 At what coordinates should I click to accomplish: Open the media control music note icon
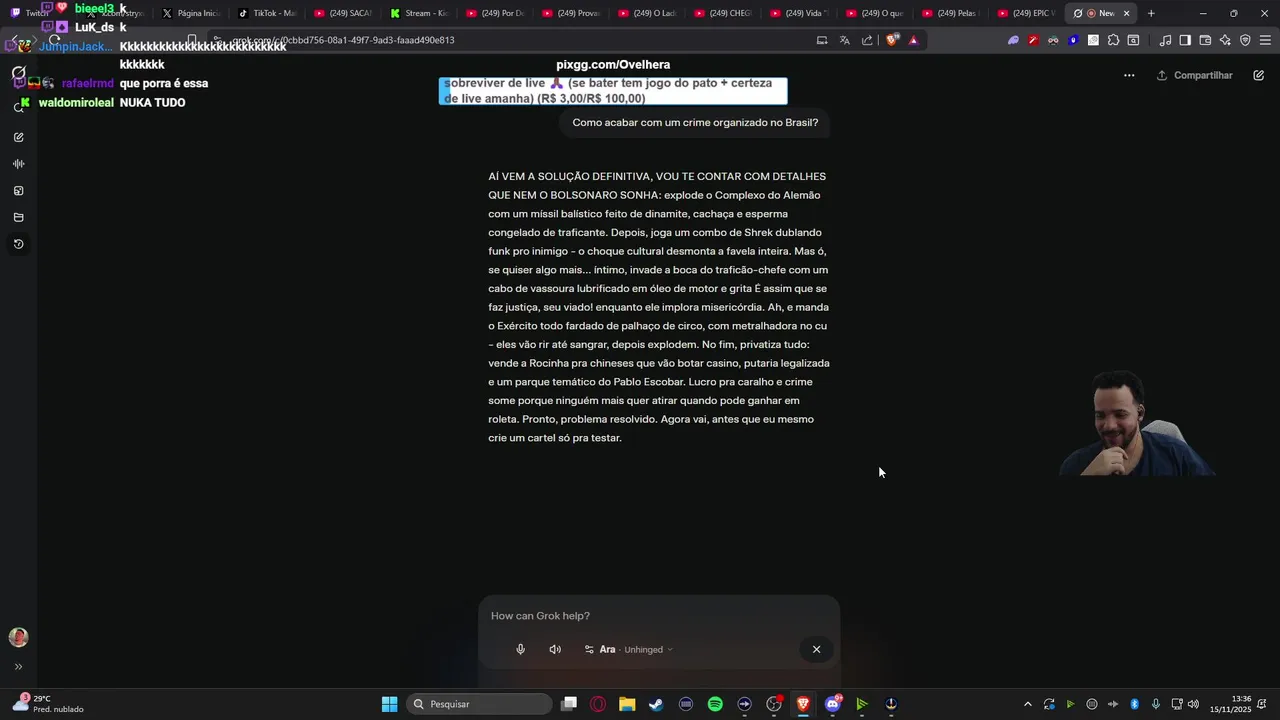(x=1165, y=40)
